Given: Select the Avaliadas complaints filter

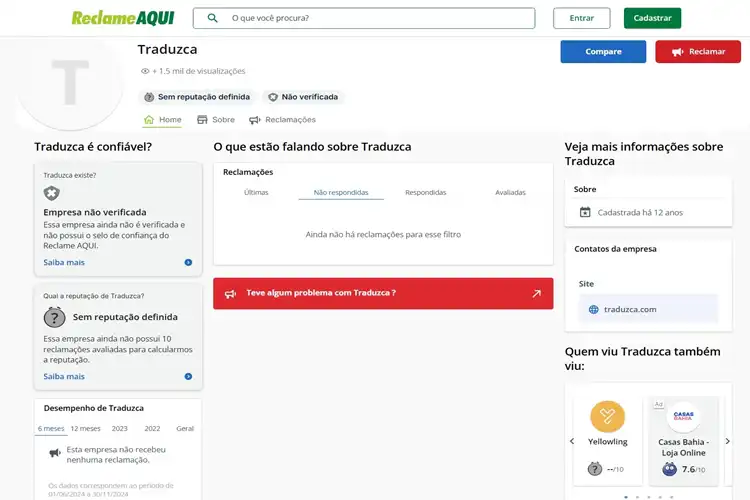Looking at the screenshot, I should coord(510,192).
